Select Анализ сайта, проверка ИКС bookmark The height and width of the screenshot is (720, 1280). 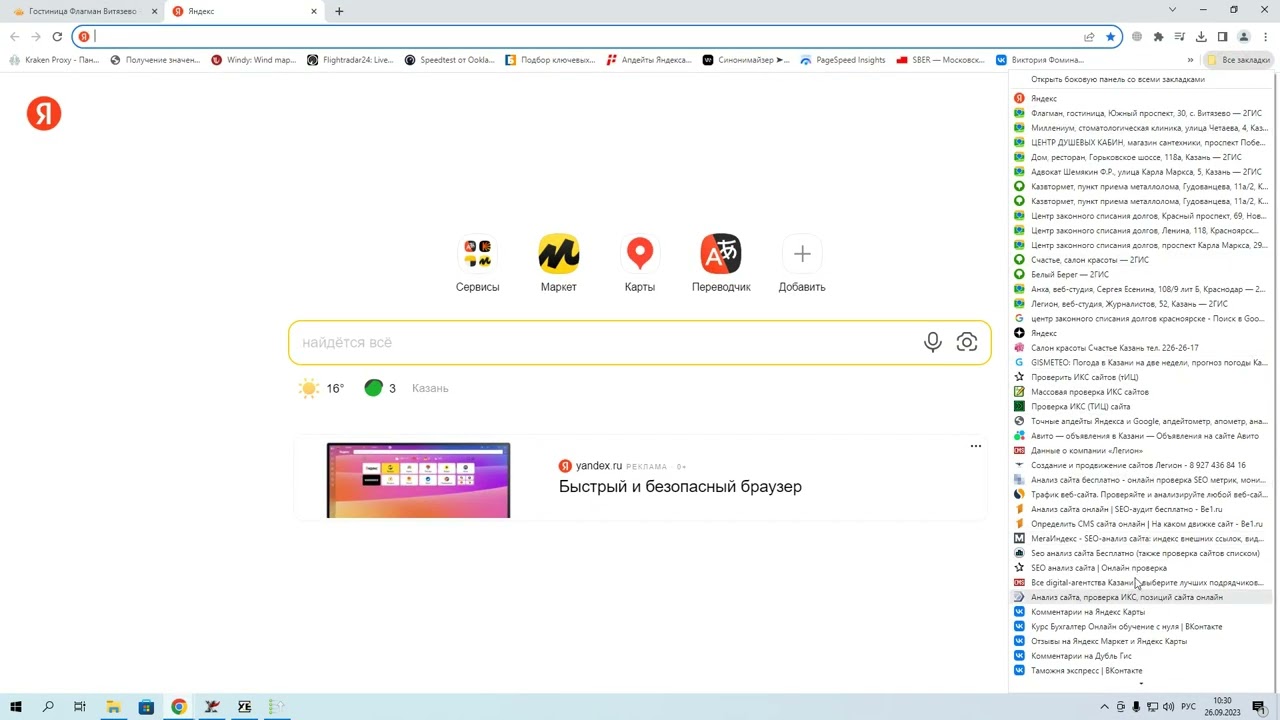point(1141,597)
